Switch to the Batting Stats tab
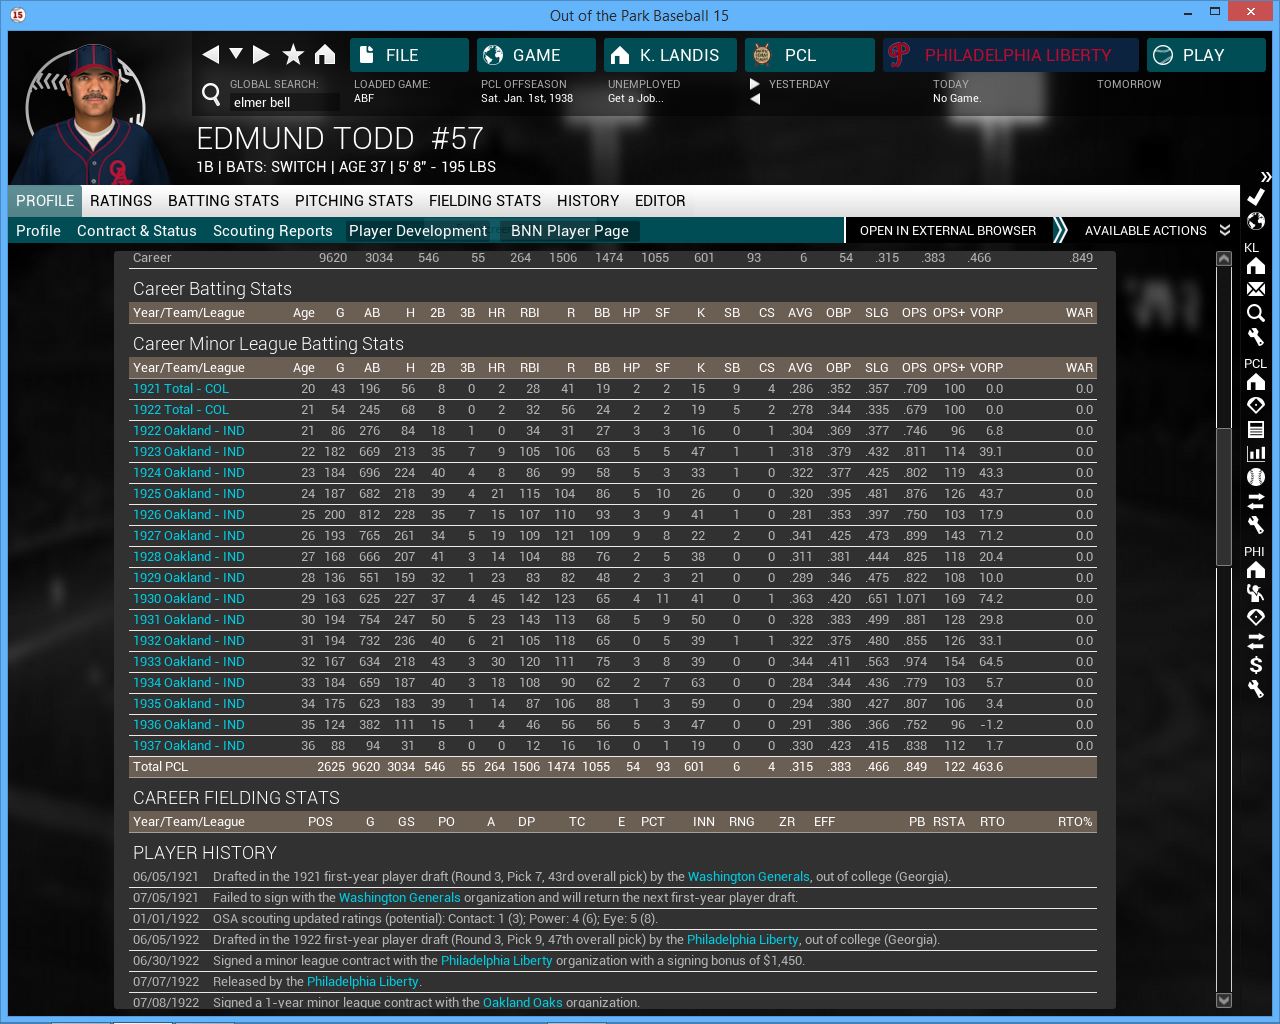Image resolution: width=1280 pixels, height=1024 pixels. coord(223,201)
